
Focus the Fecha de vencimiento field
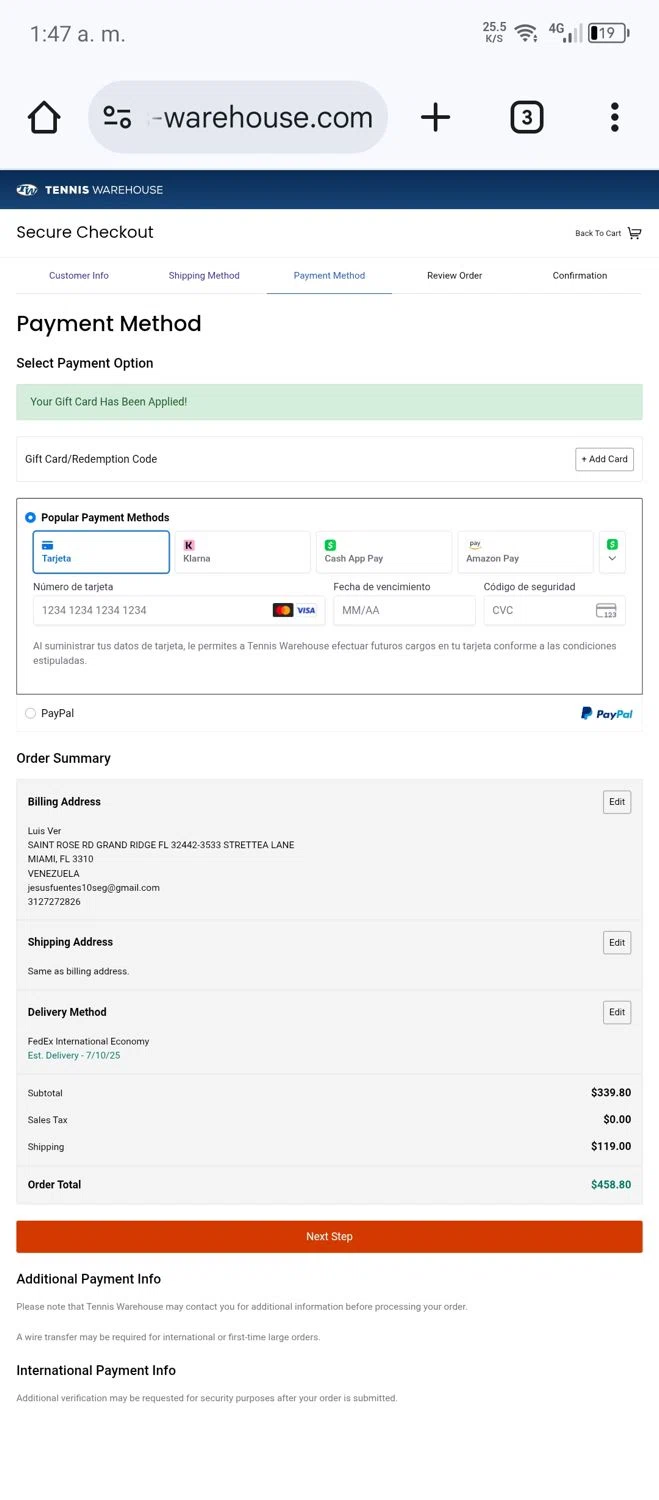tap(404, 610)
